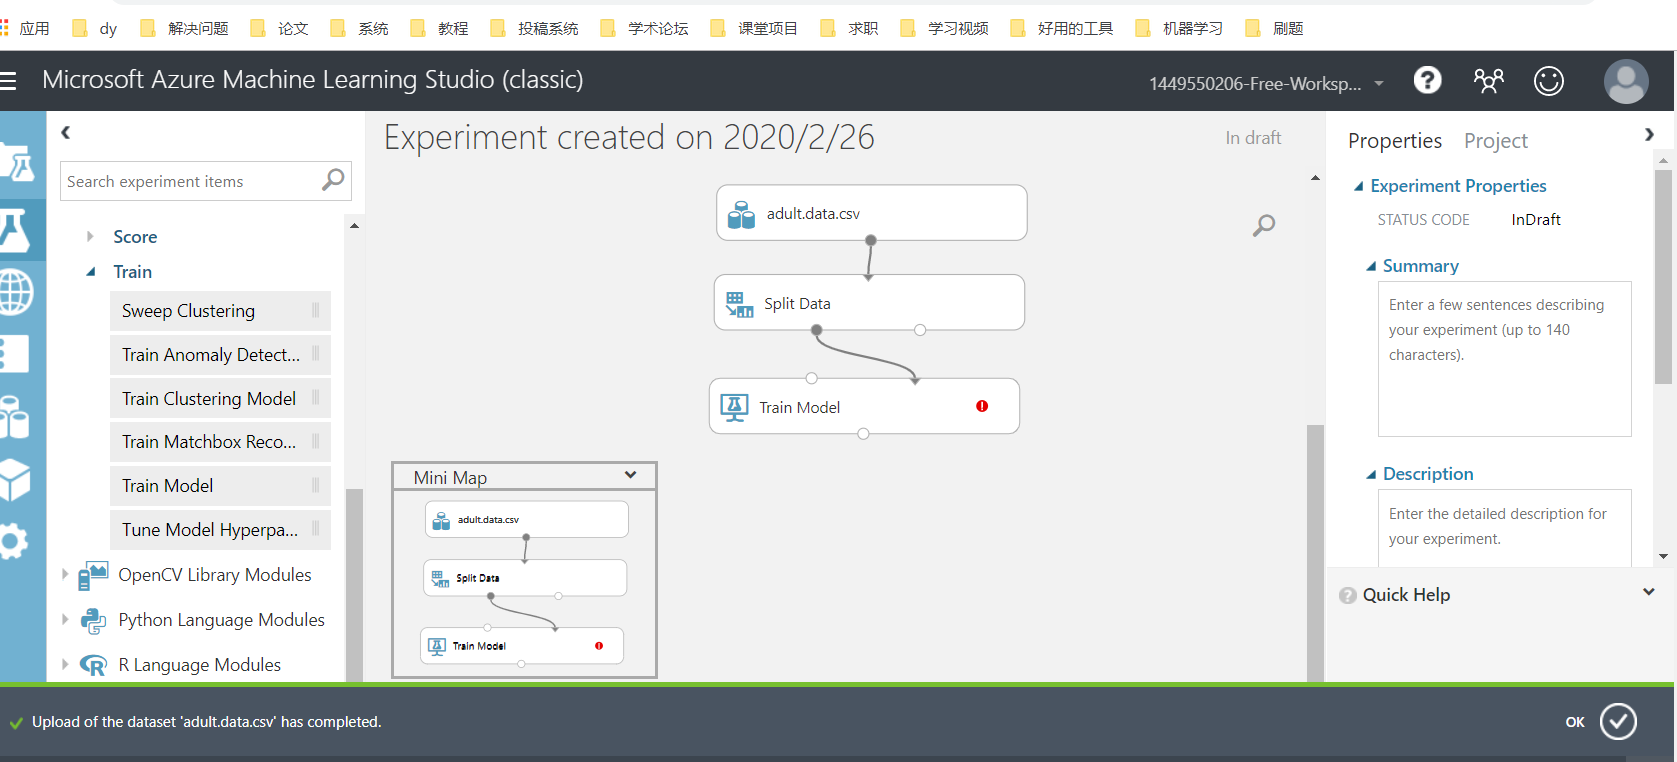
Task: Click the canvas search magnifier icon
Action: coord(1264,225)
